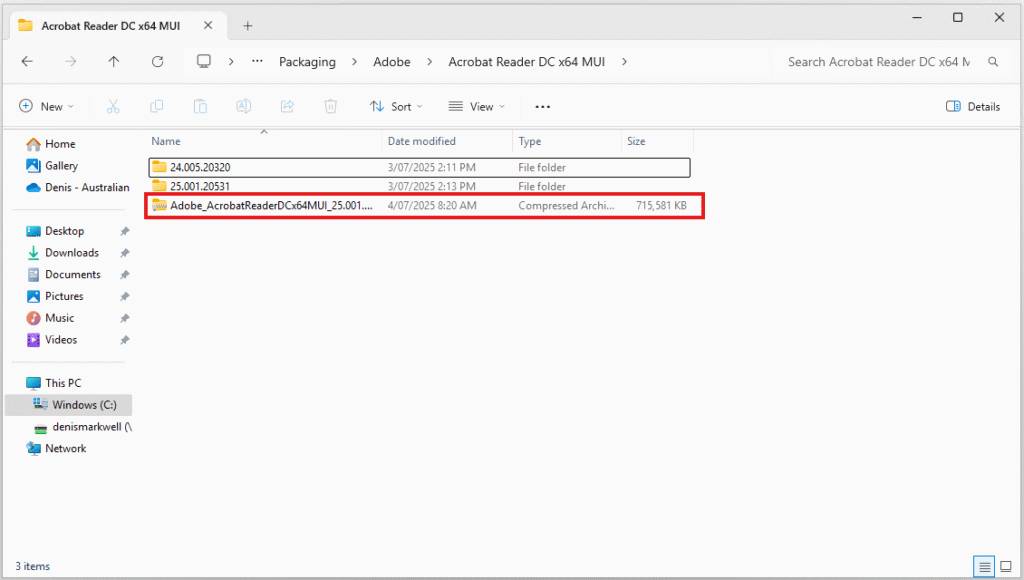Click the Copy icon in toolbar
This screenshot has width=1024, height=580.
pyautogui.click(x=156, y=106)
